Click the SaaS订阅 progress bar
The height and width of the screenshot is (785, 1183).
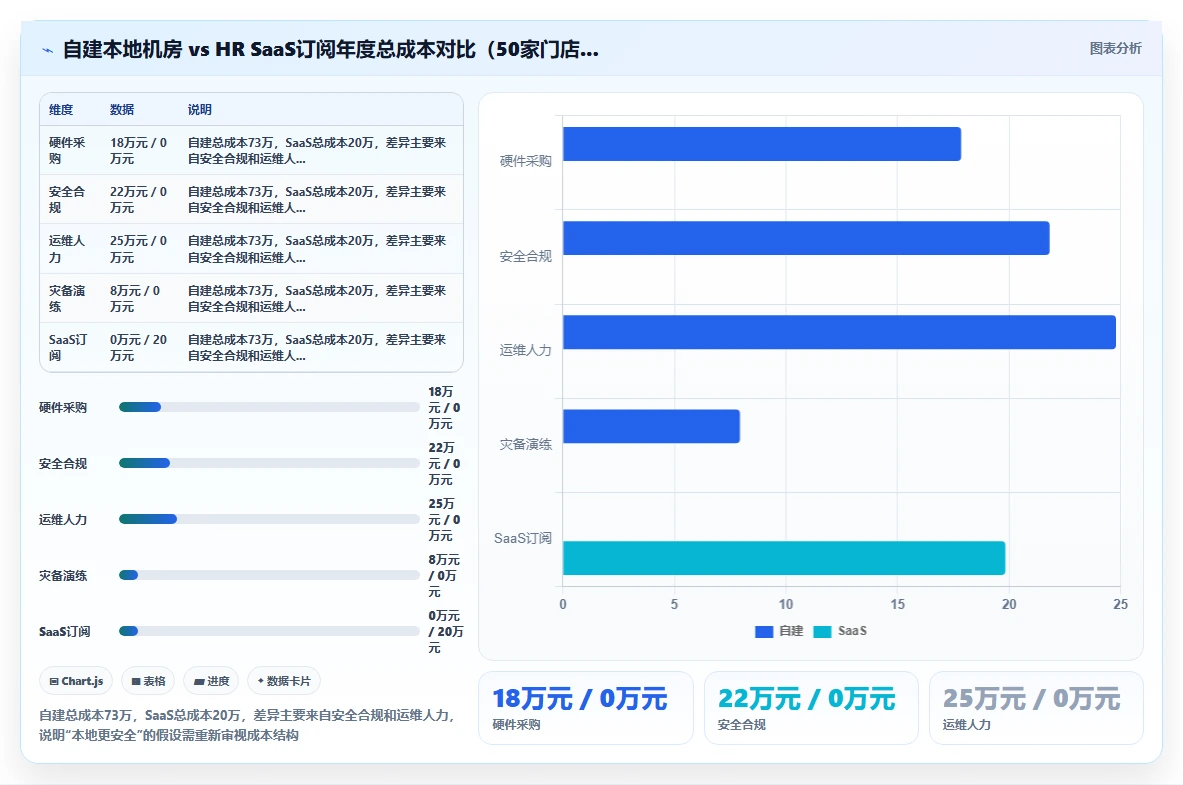click(x=269, y=631)
